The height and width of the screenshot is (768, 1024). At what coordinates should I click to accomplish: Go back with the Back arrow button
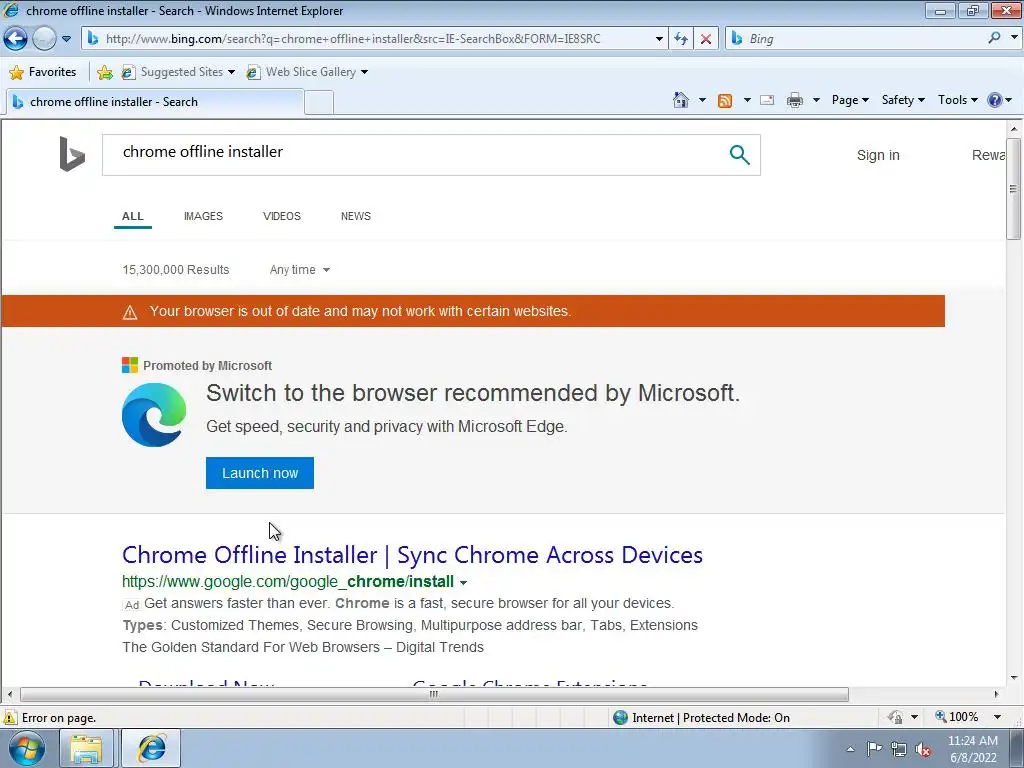click(x=16, y=39)
